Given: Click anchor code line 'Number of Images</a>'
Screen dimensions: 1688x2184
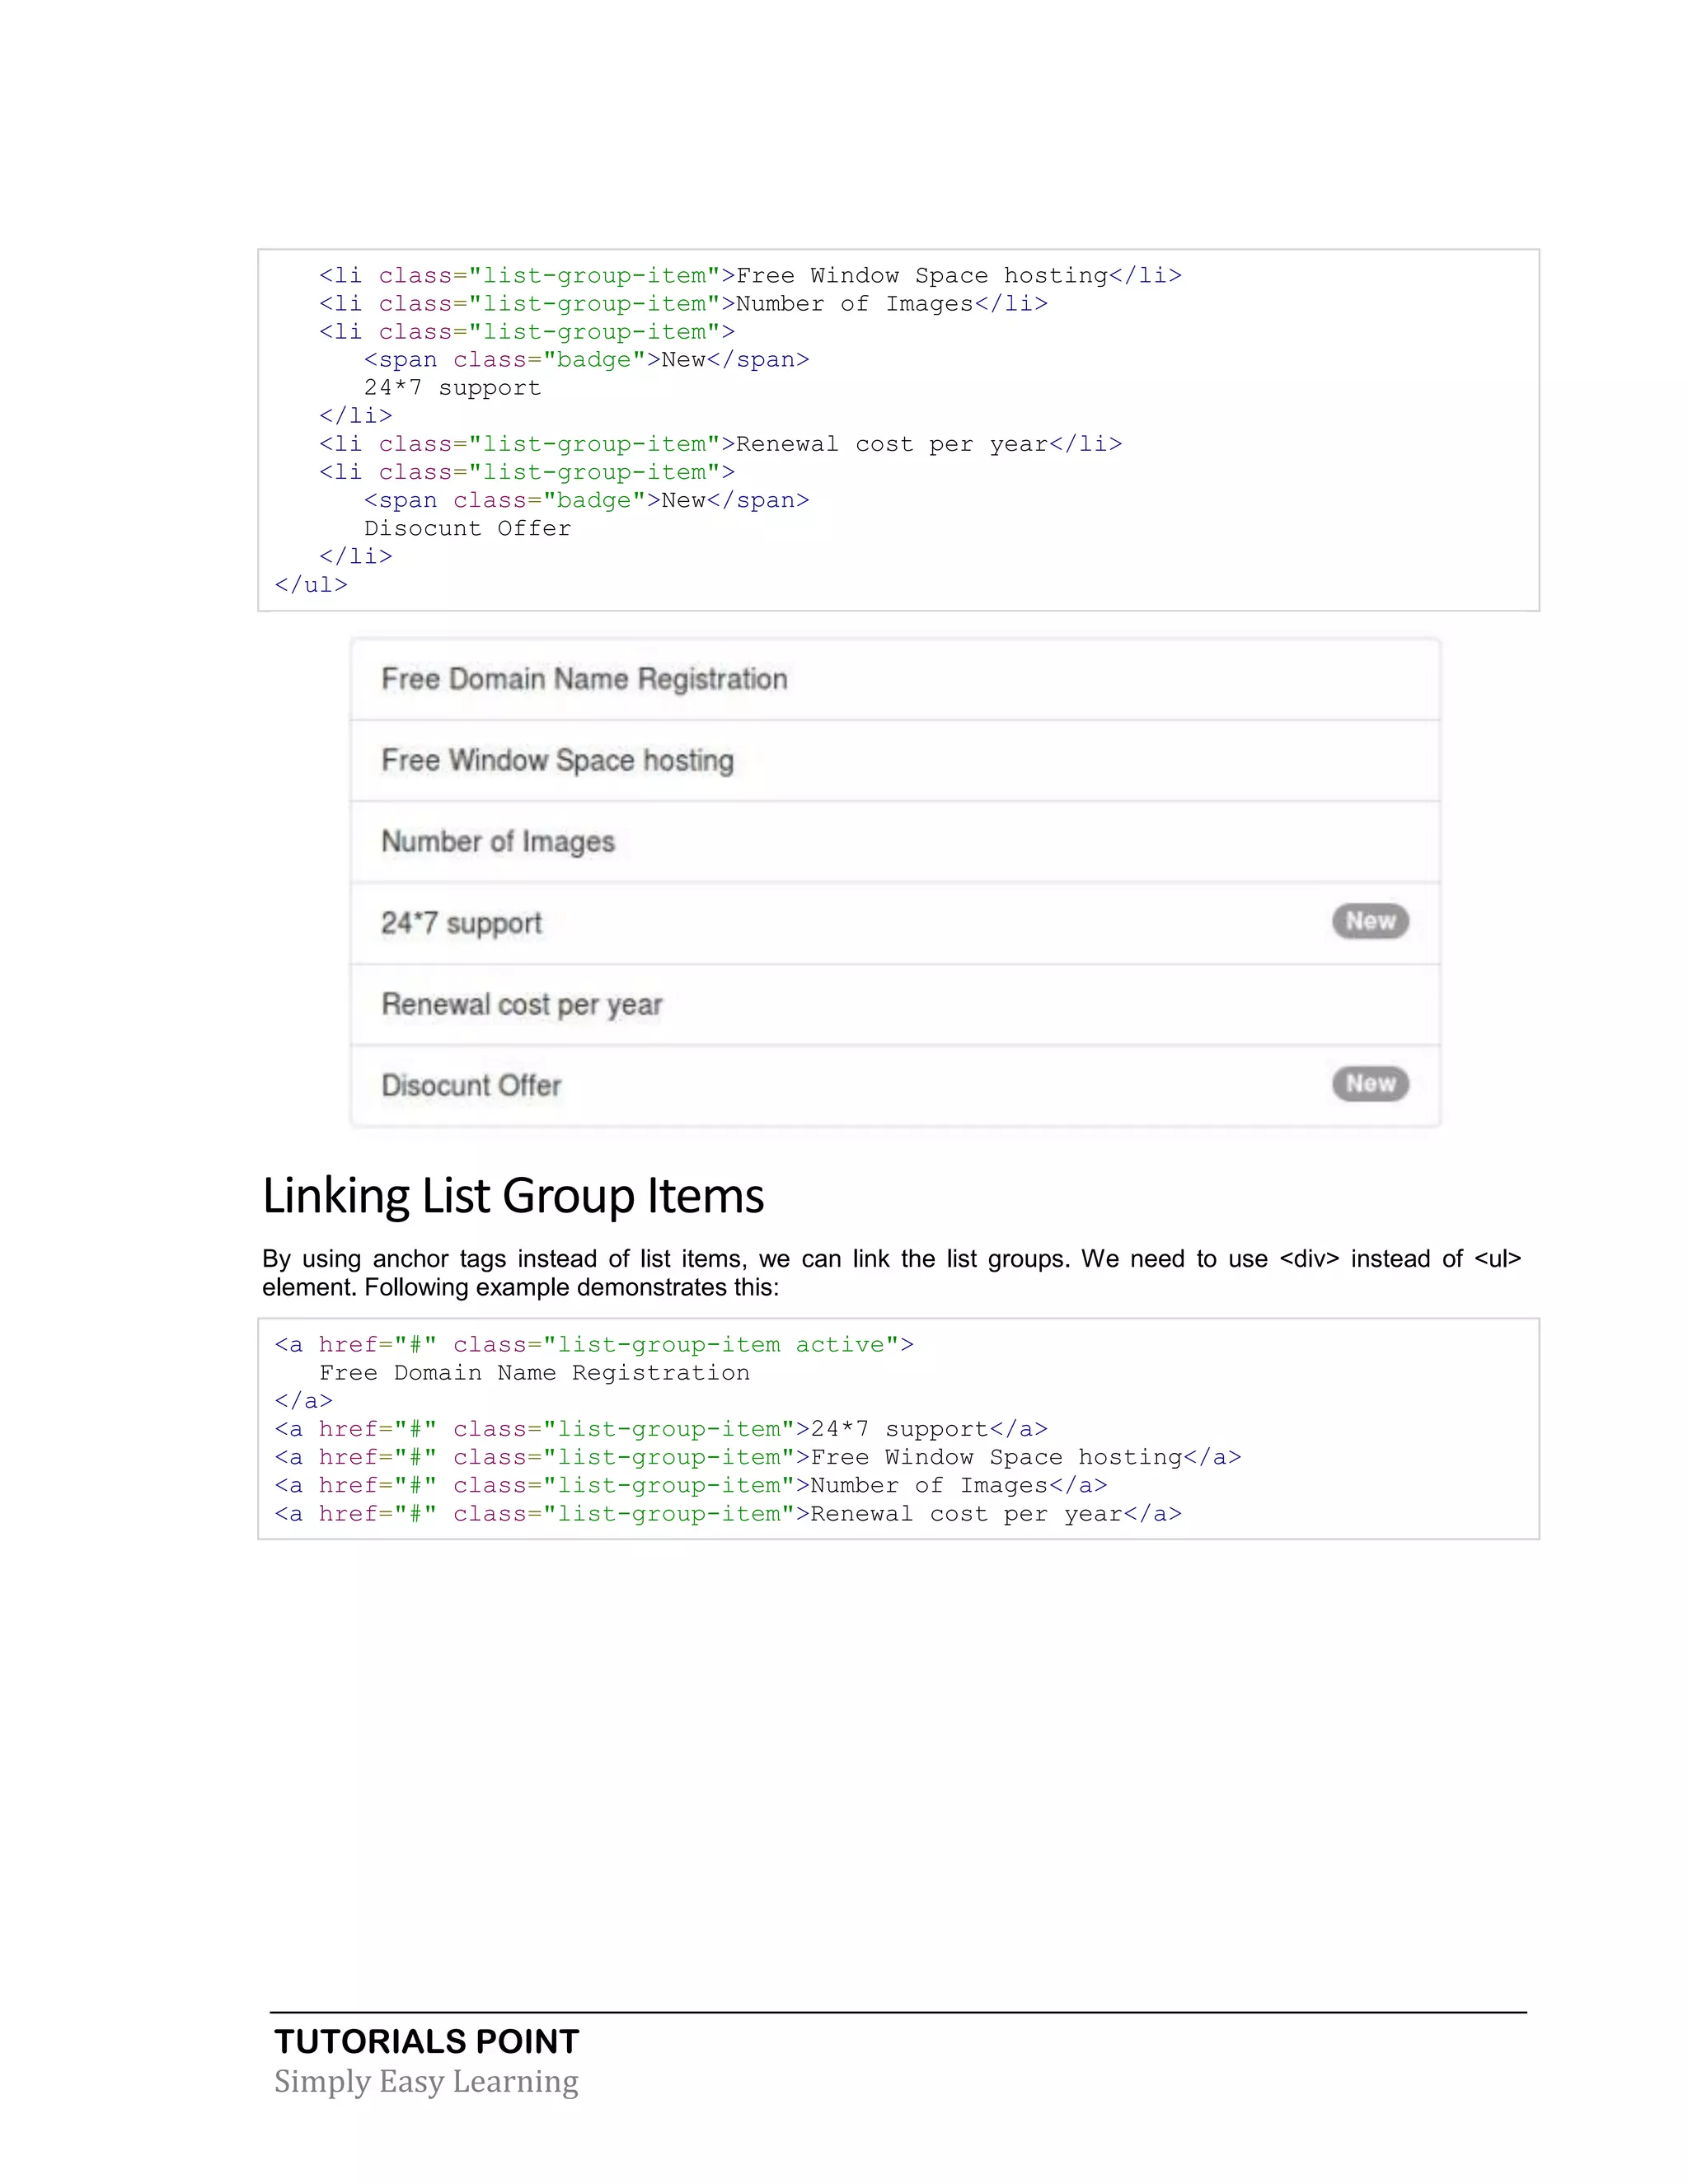Looking at the screenshot, I should 691,1485.
